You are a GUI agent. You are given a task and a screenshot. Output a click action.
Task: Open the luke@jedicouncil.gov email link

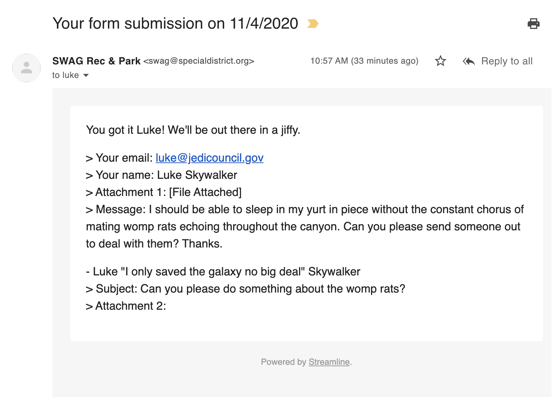click(209, 158)
